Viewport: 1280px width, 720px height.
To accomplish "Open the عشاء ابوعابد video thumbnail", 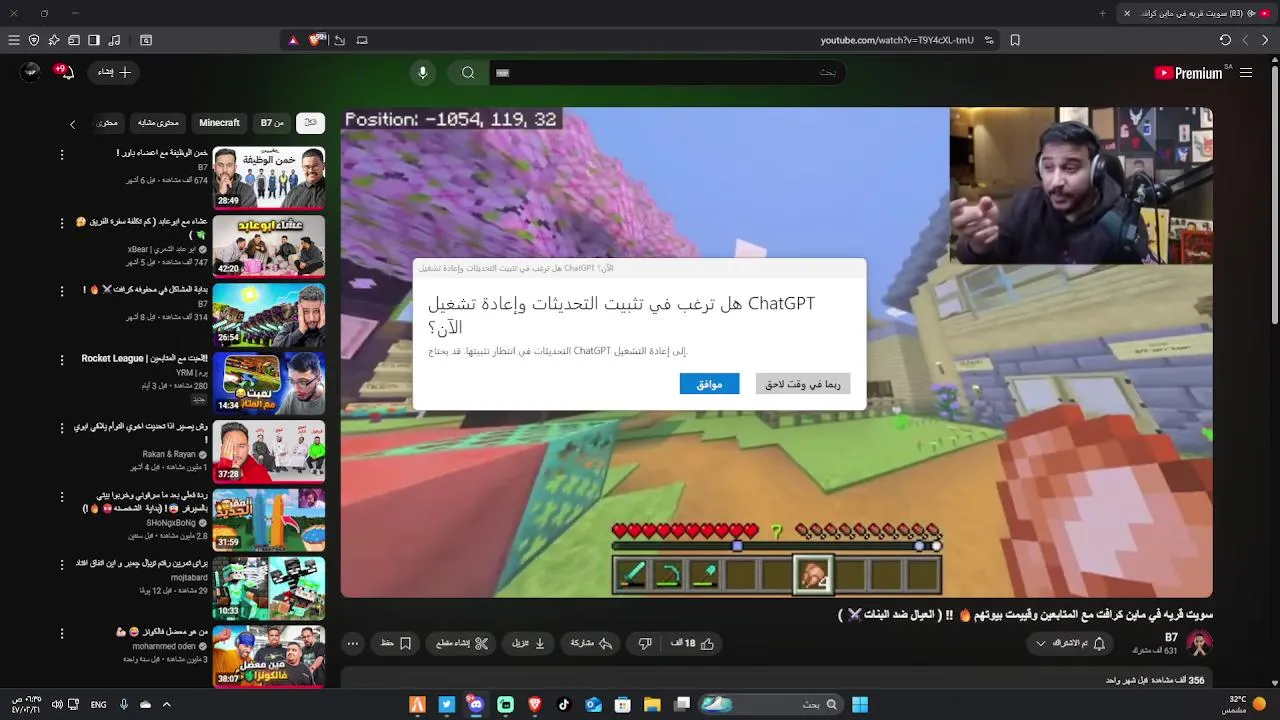I will coord(269,246).
